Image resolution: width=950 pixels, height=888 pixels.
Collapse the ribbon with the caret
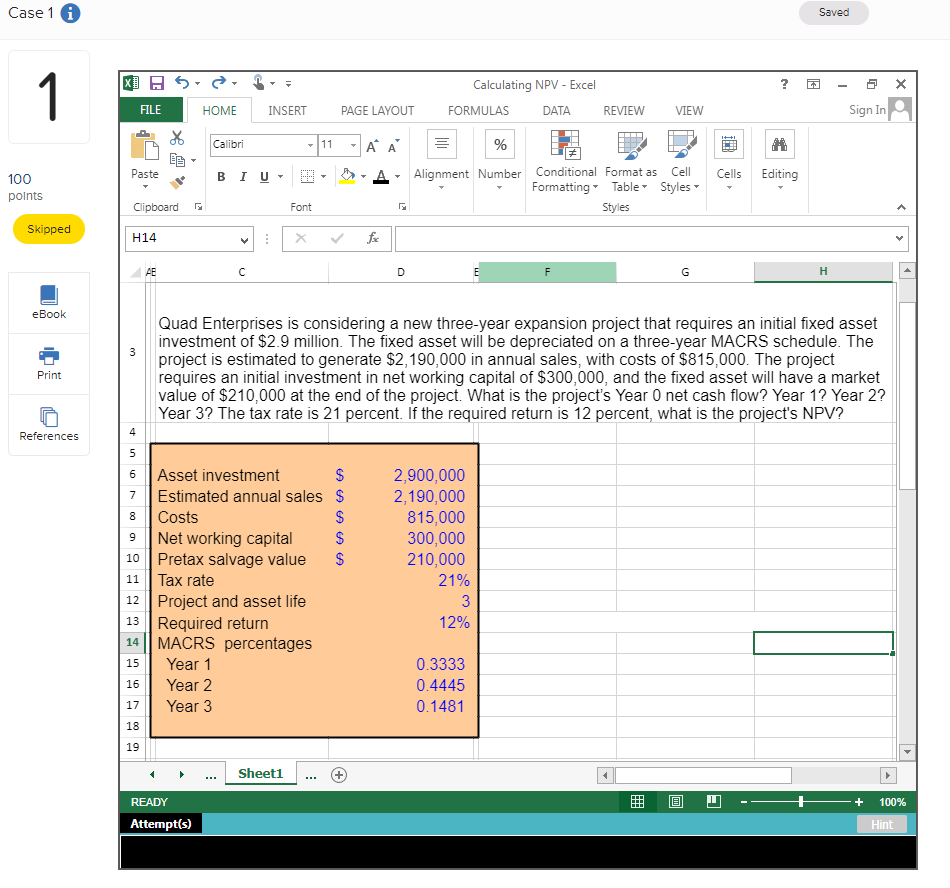902,207
